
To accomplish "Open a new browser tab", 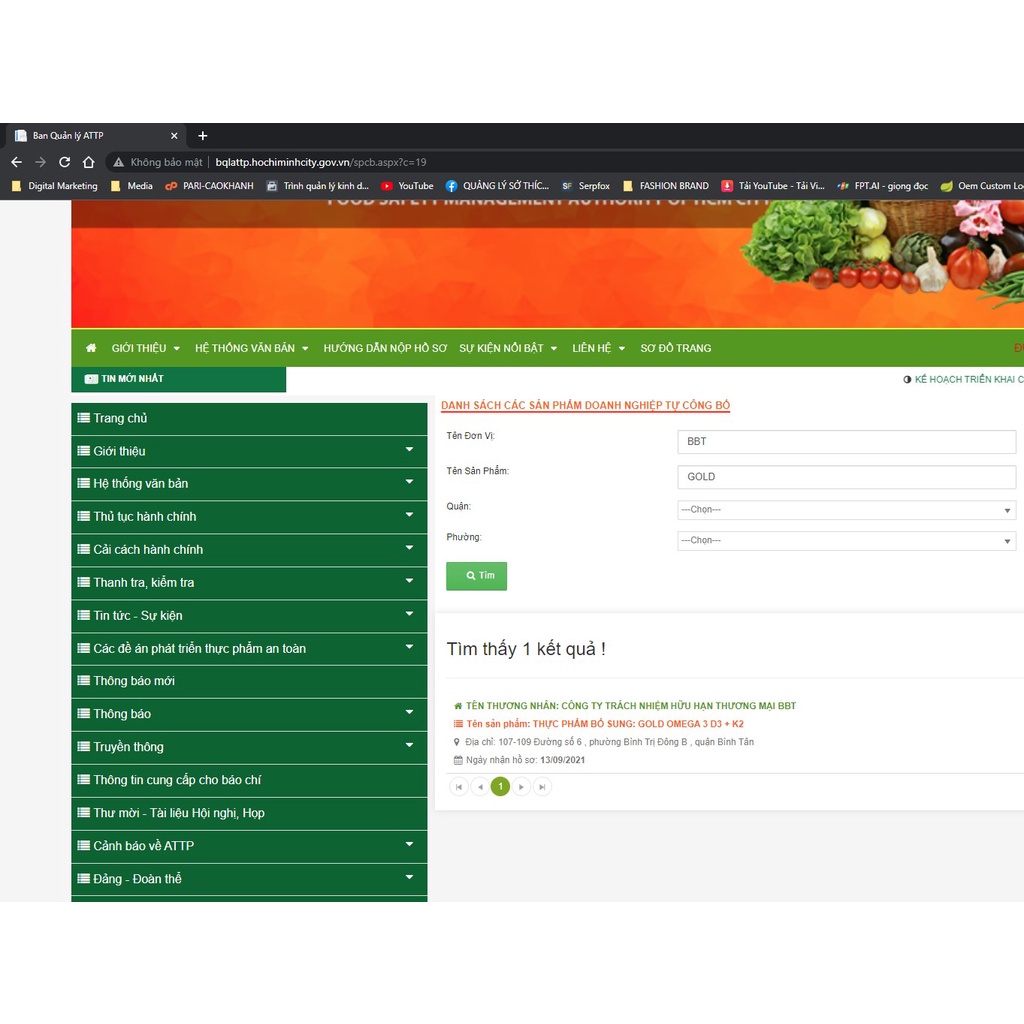I will click(202, 136).
